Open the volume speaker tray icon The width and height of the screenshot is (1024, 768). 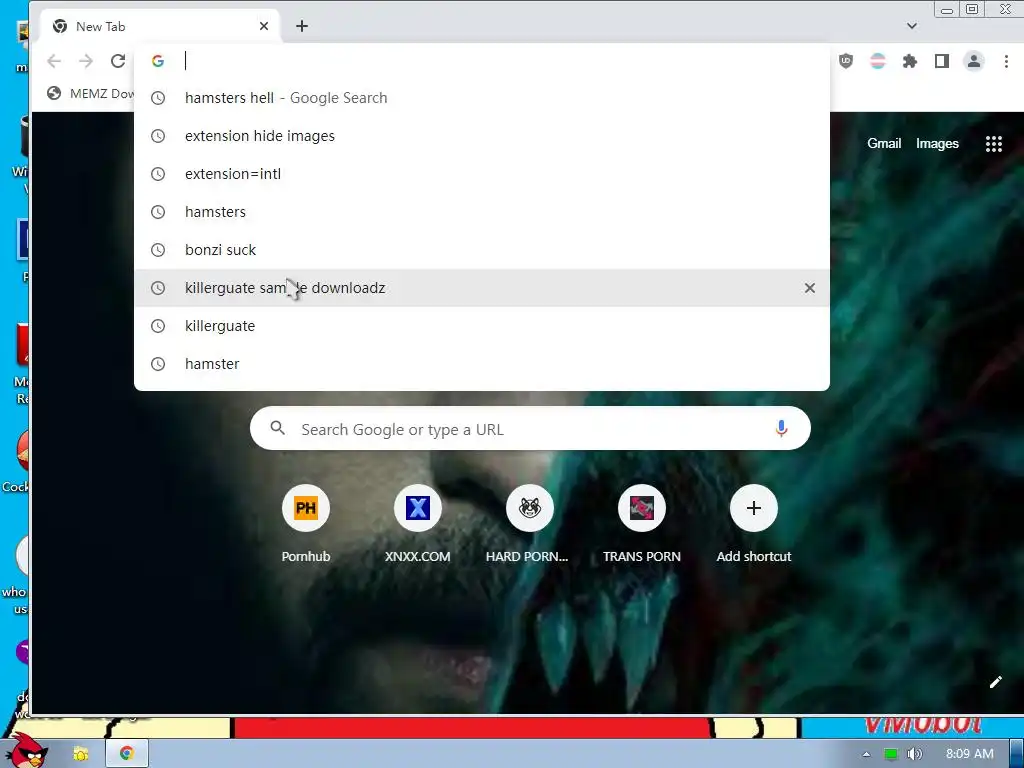[x=914, y=754]
